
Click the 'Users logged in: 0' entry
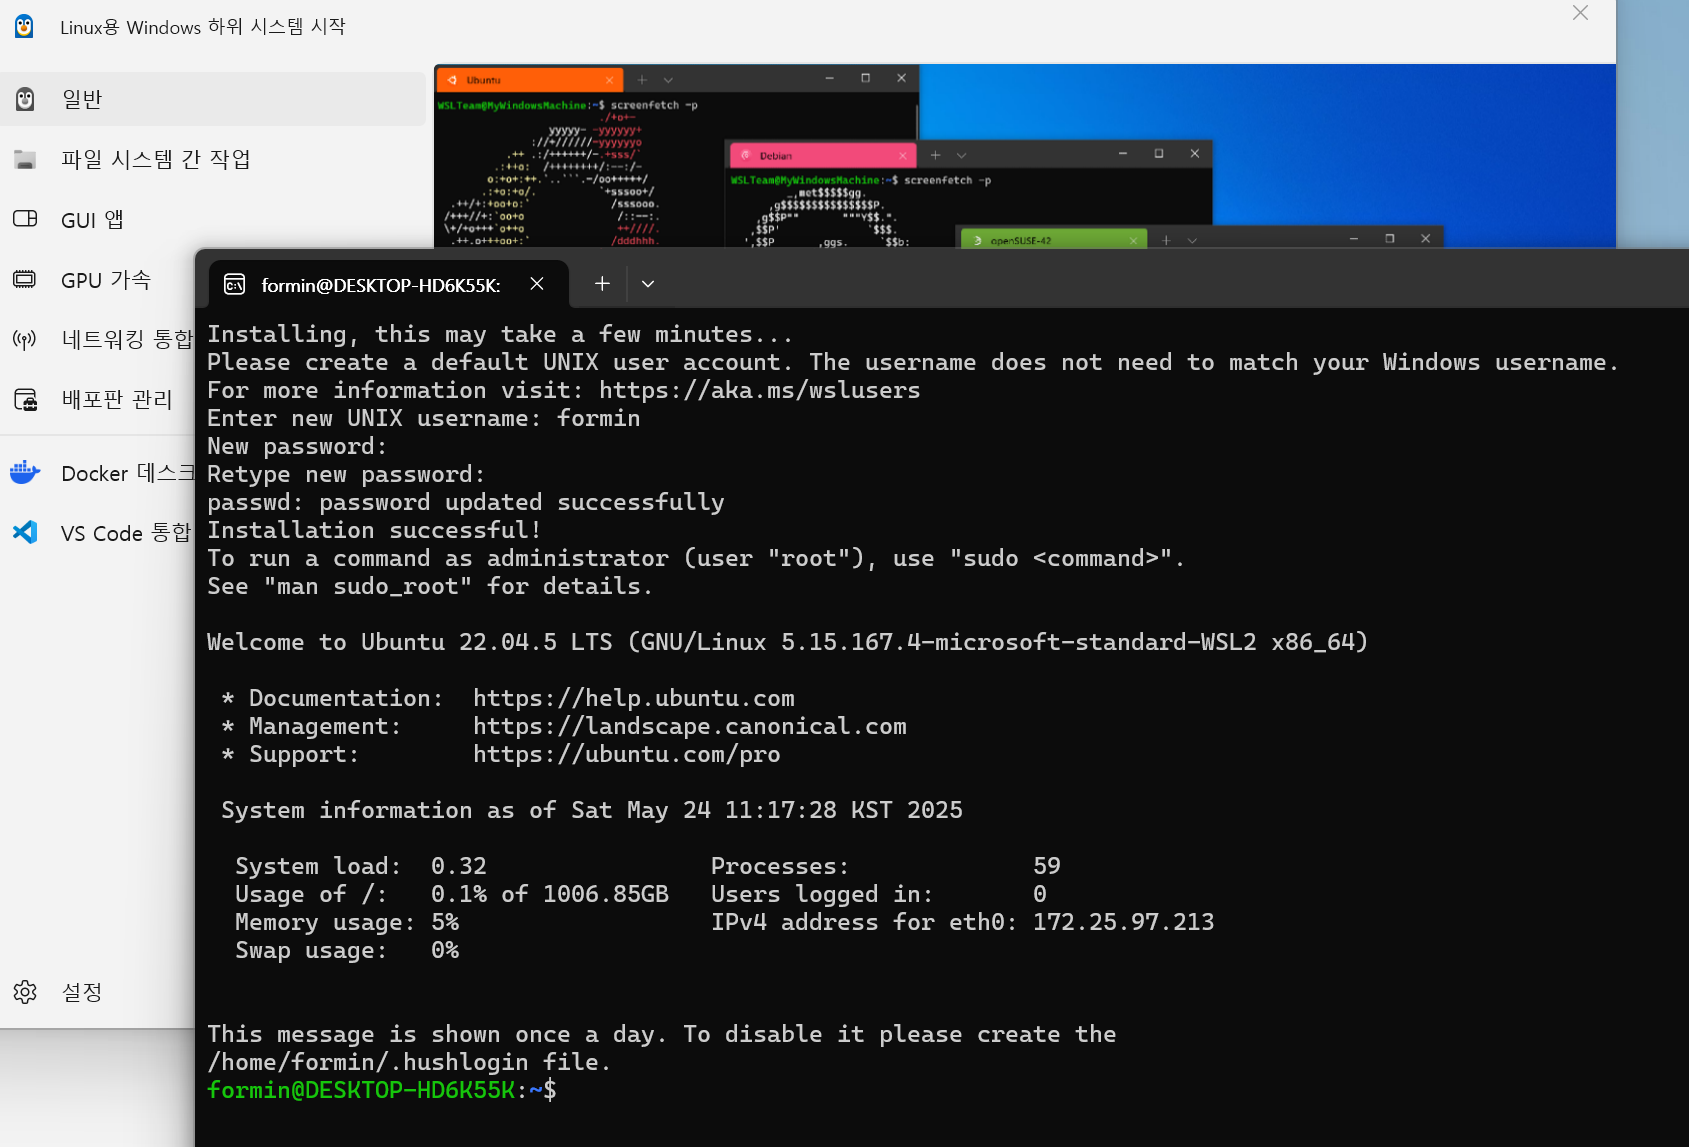click(x=879, y=894)
